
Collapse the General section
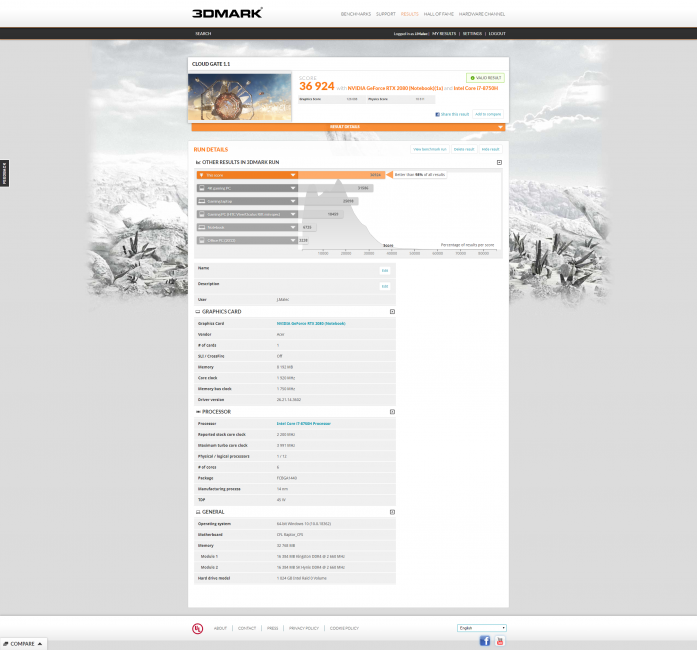392,512
